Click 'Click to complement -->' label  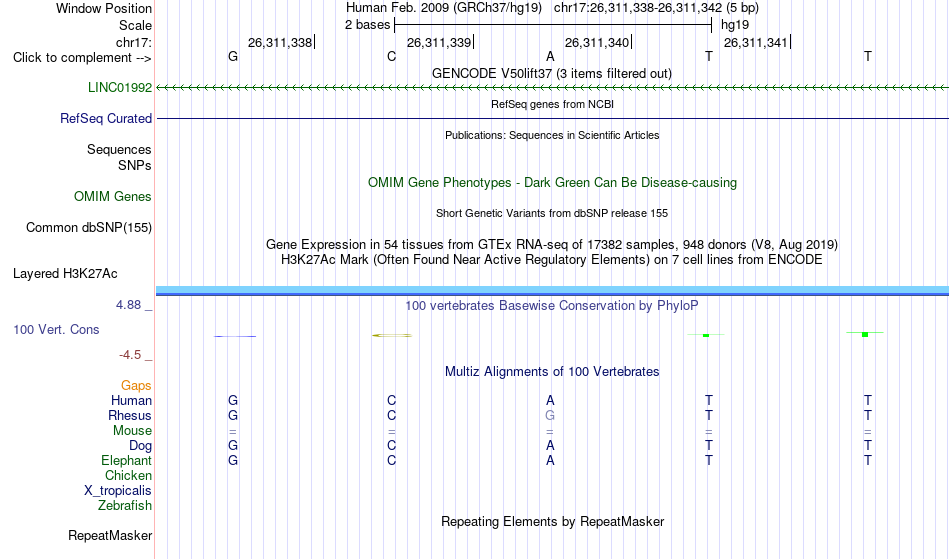[x=82, y=58]
